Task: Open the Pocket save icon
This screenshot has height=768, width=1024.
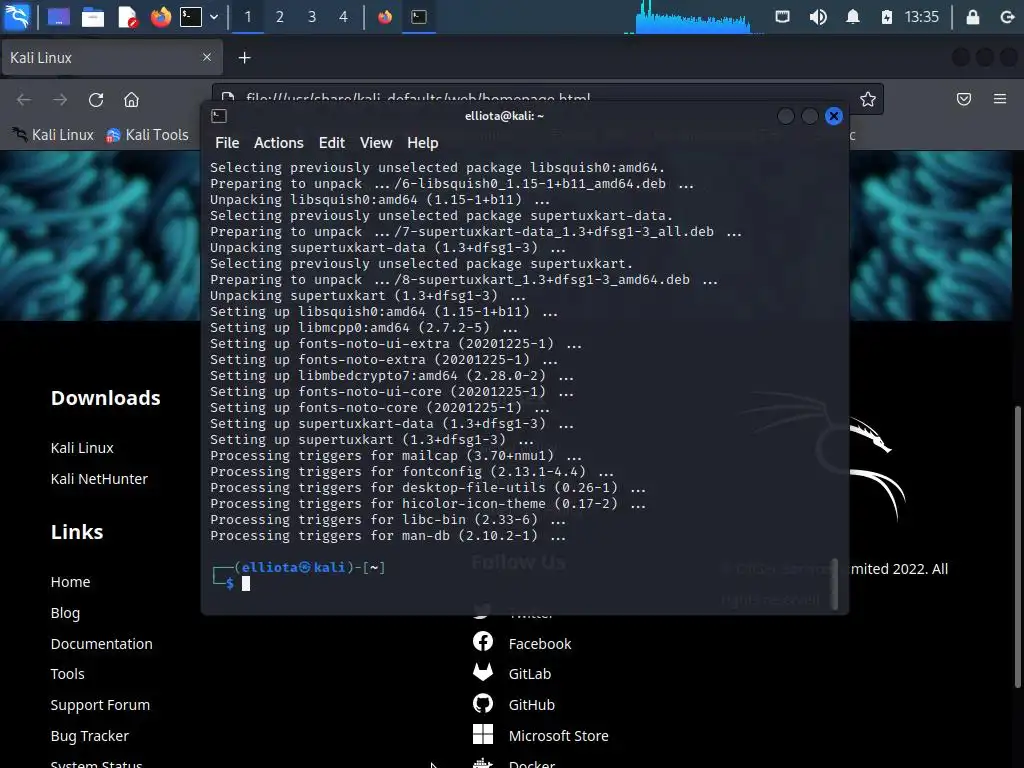Action: [x=964, y=99]
